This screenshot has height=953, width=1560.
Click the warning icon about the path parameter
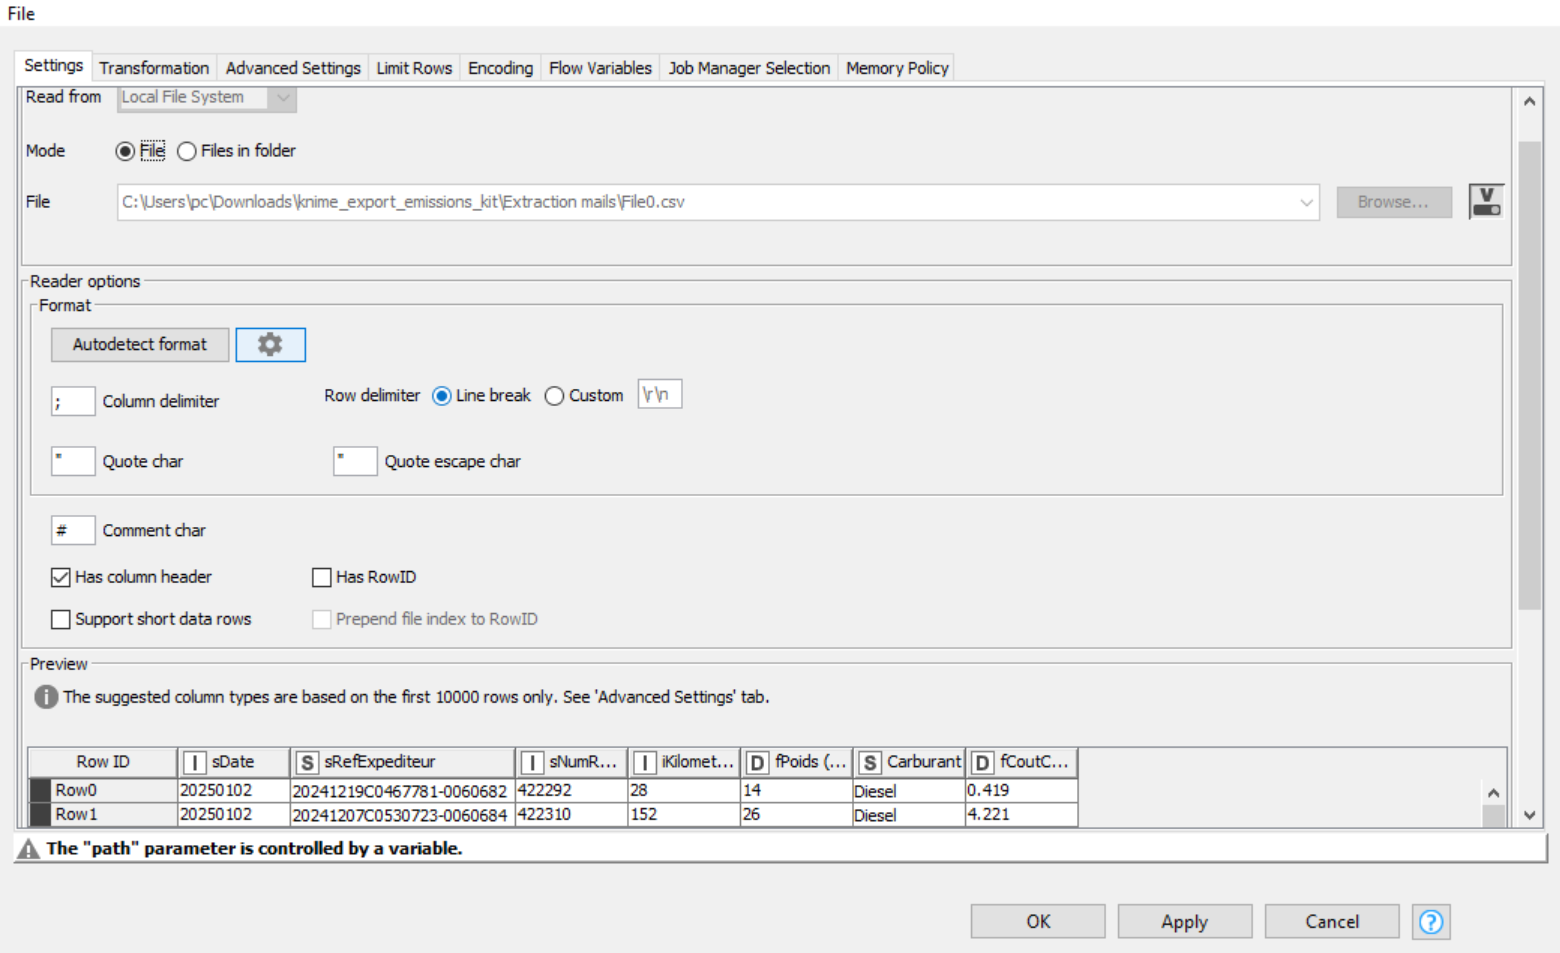tap(27, 848)
